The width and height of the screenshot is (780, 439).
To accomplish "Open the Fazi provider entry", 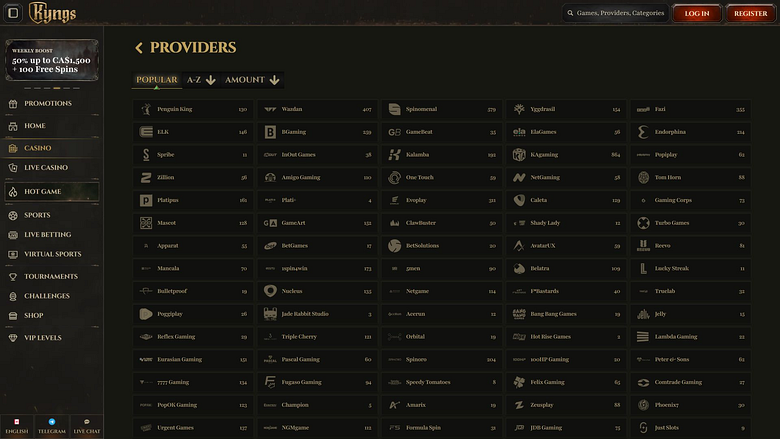I will pyautogui.click(x=690, y=109).
